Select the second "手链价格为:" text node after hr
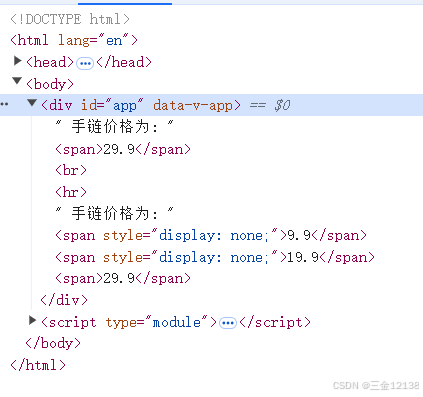The width and height of the screenshot is (423, 397). [x=114, y=213]
